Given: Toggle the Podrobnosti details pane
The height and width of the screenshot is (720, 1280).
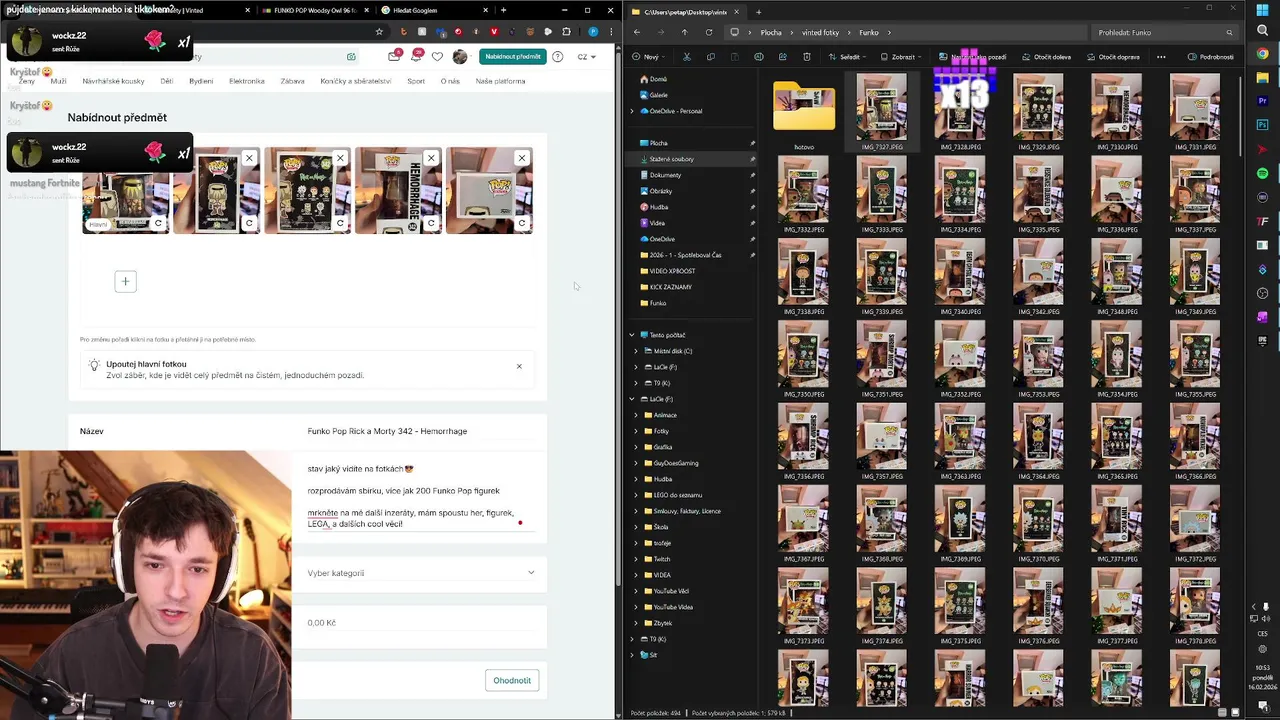Looking at the screenshot, I should click(x=1211, y=57).
